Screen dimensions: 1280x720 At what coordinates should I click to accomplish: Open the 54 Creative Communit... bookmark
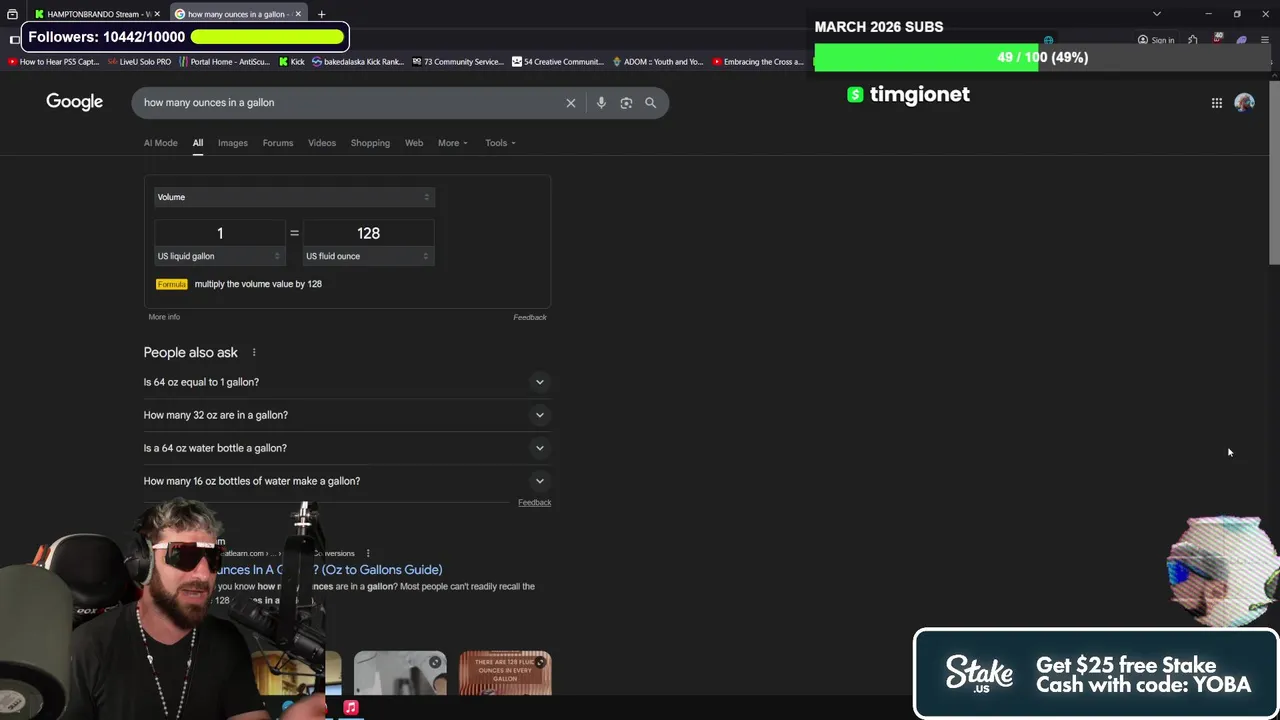coord(557,62)
